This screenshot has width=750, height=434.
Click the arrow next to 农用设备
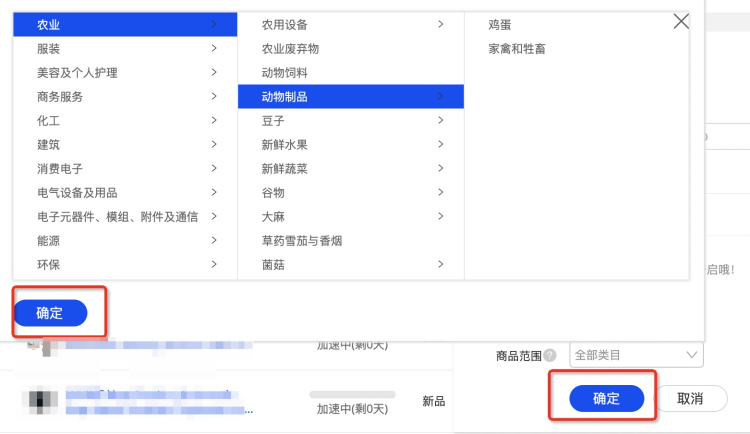440,24
